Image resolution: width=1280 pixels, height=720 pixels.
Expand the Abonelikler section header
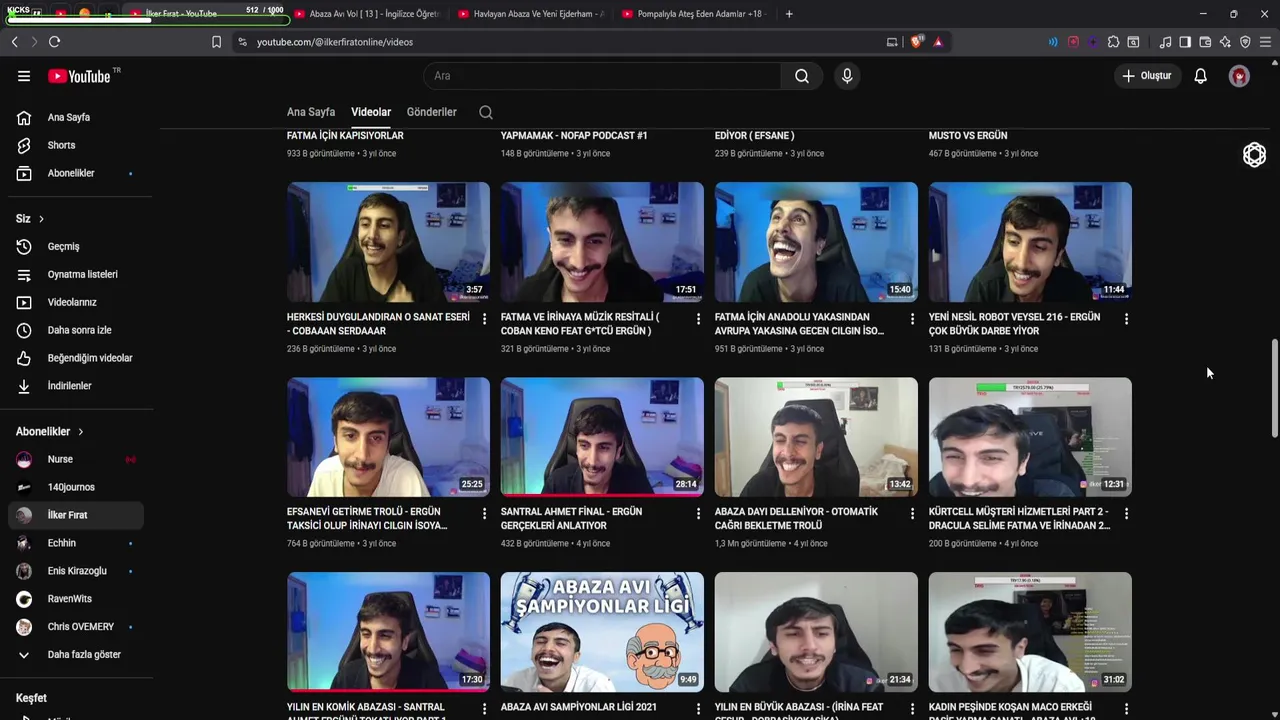click(50, 432)
